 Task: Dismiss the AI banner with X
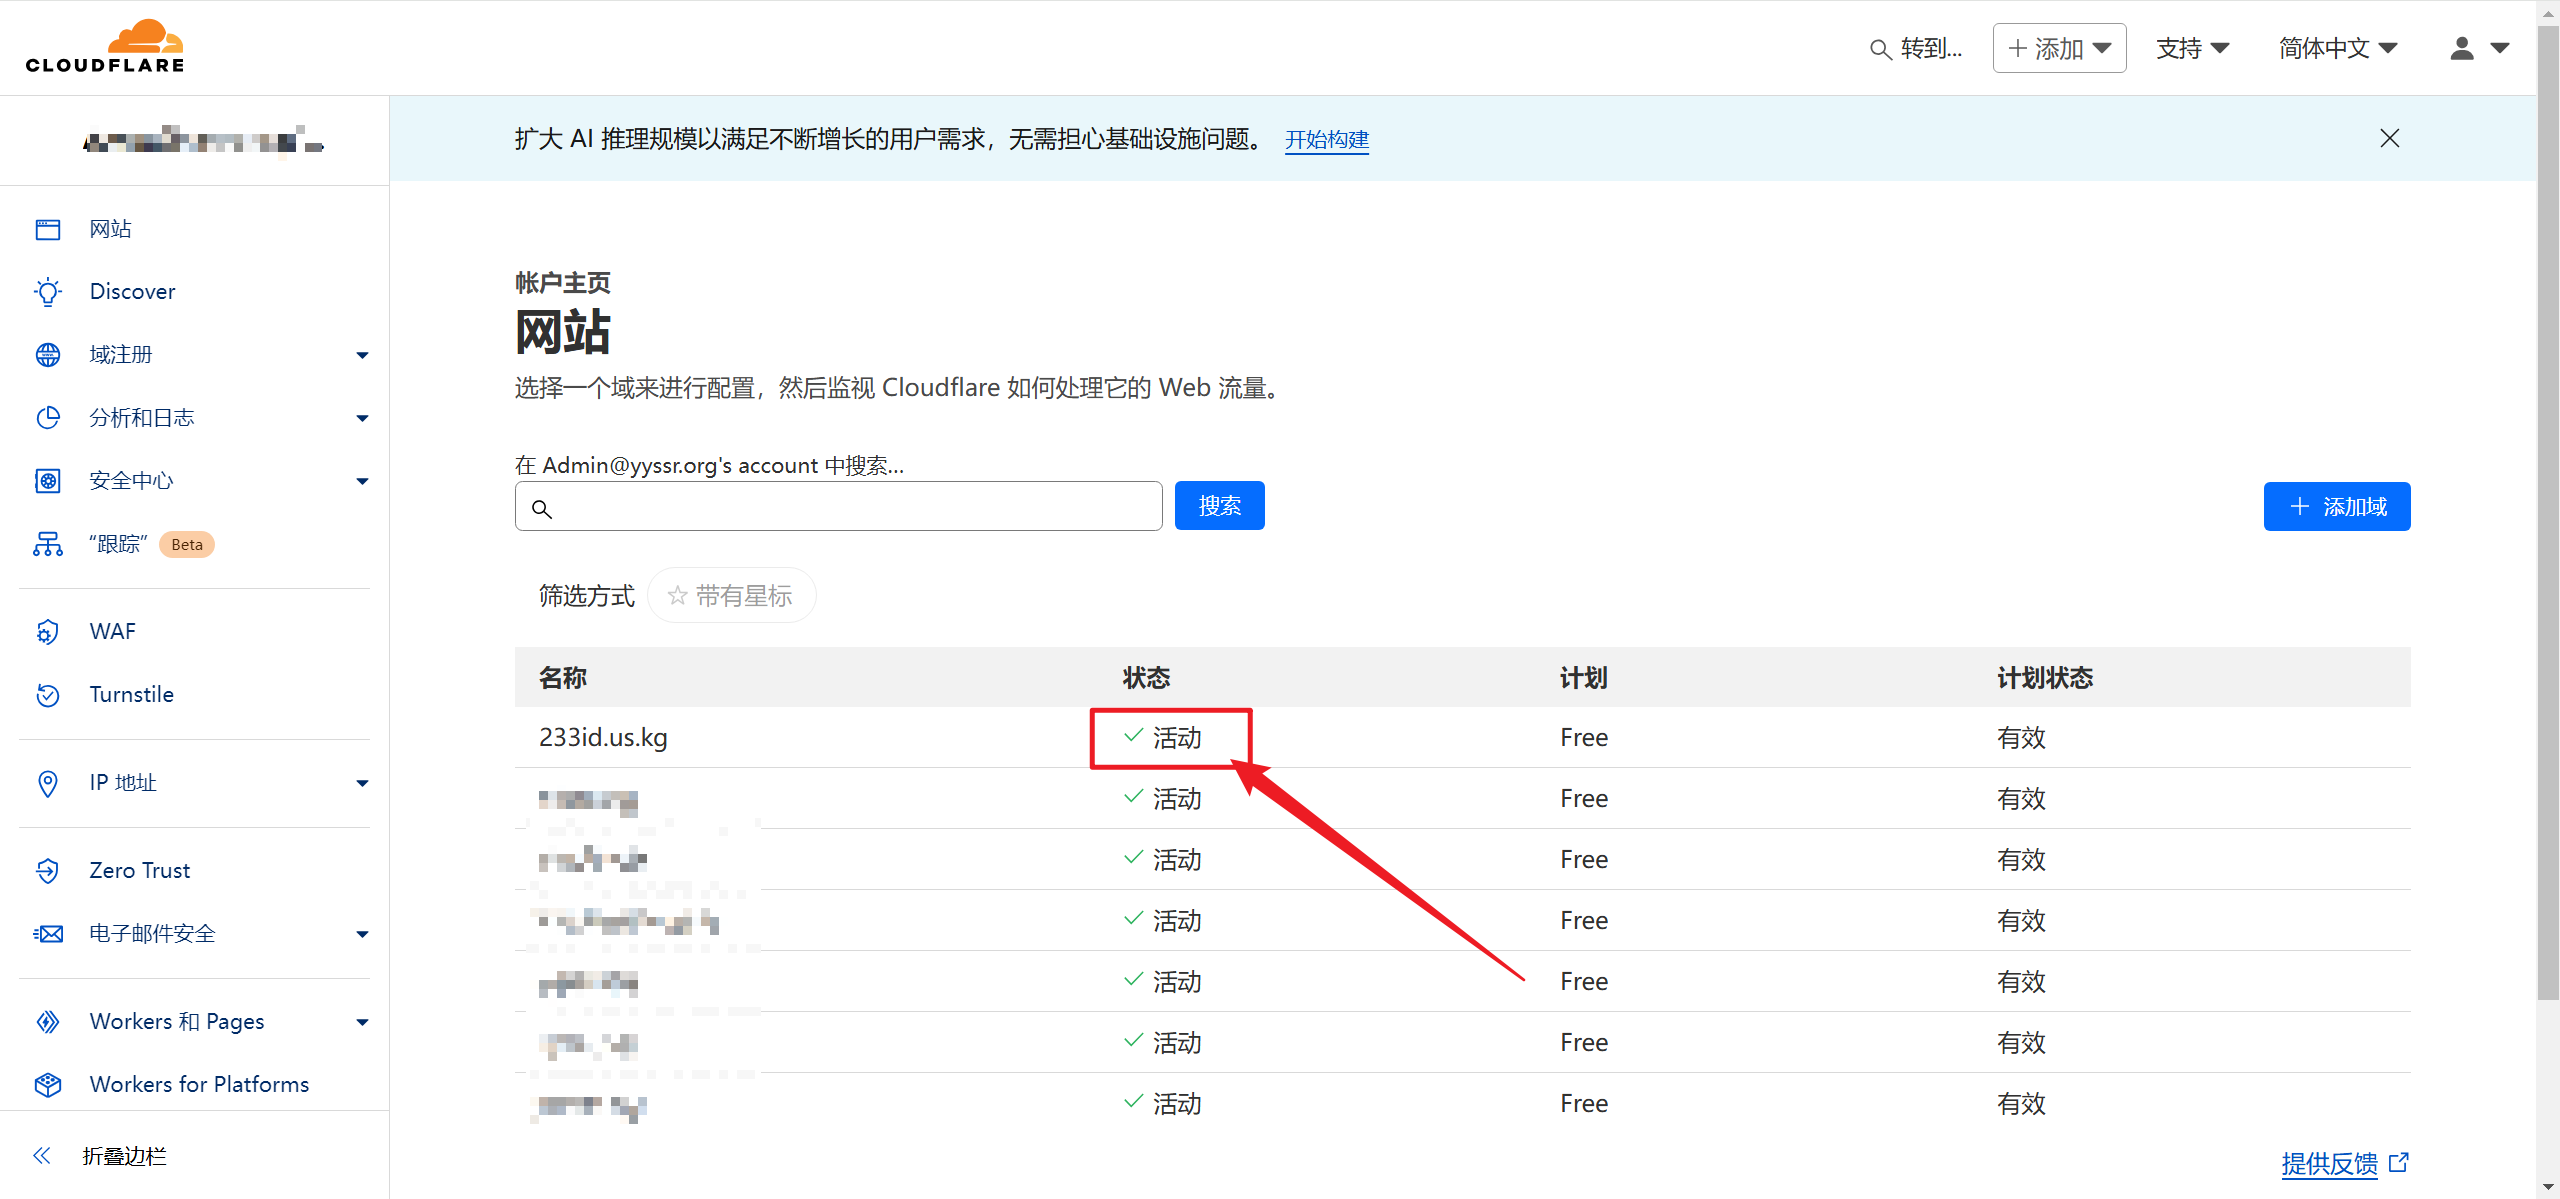tap(2390, 138)
